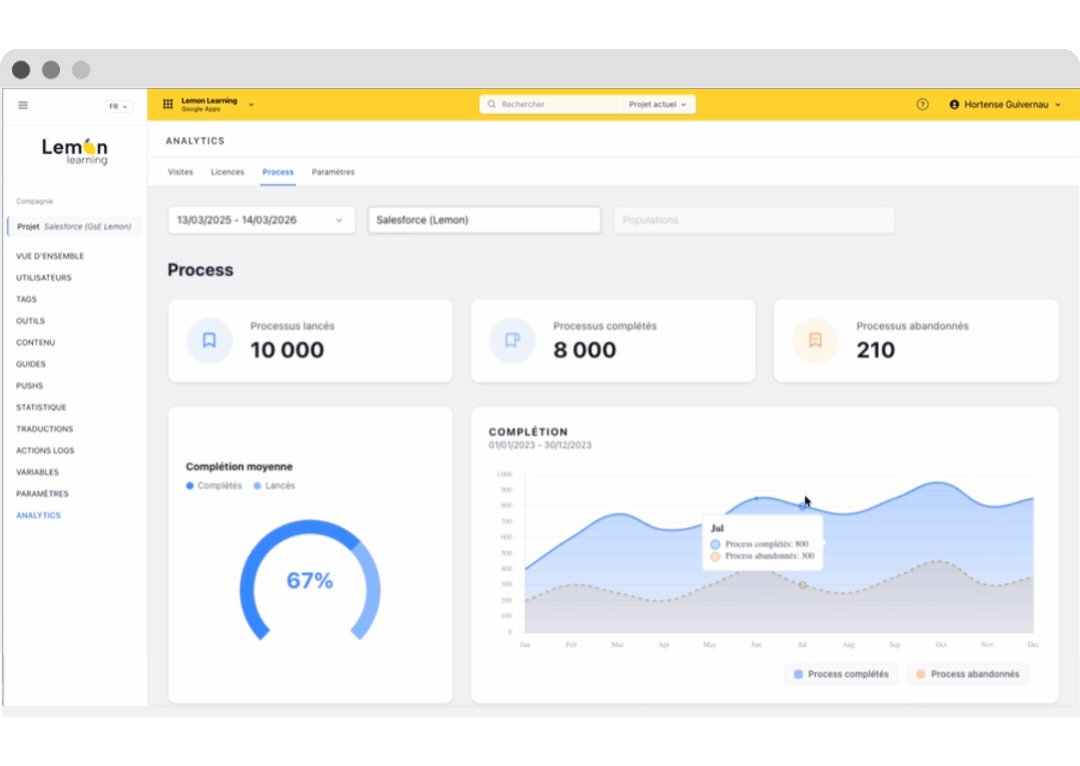Click the Processus complétés icon
The height and width of the screenshot is (766, 1080).
pos(512,340)
